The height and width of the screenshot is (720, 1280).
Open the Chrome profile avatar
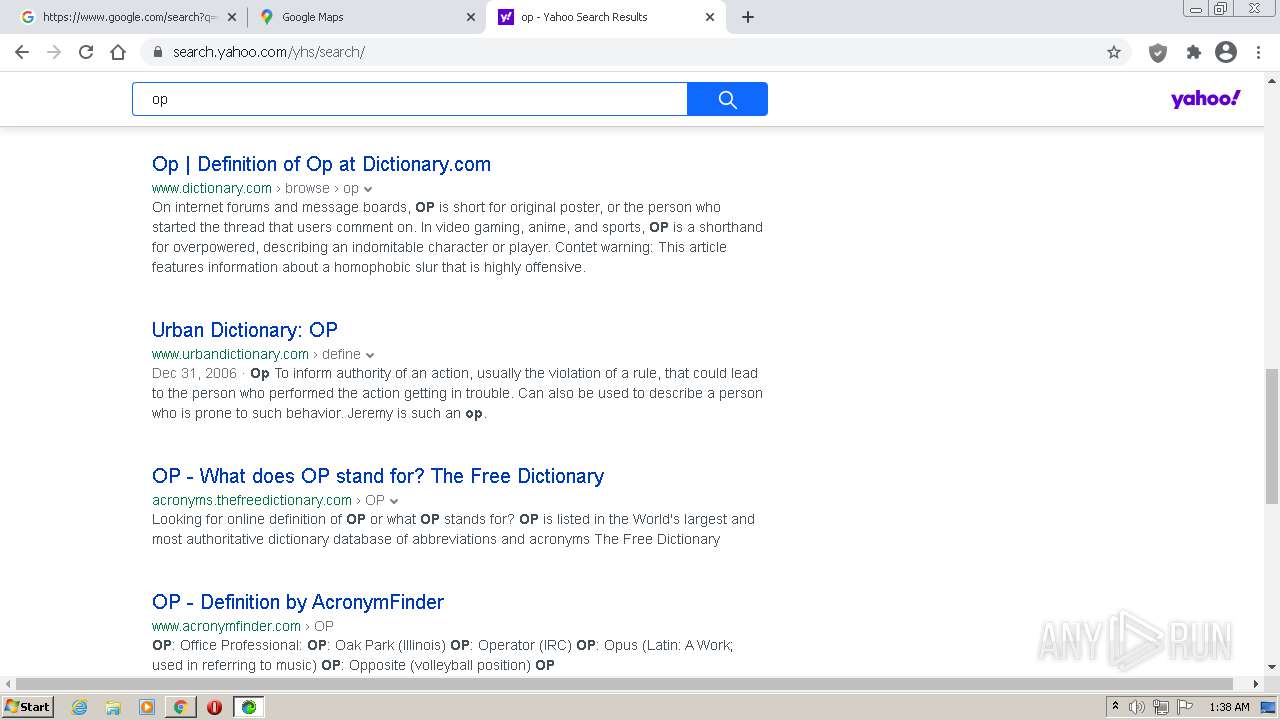pos(1226,52)
